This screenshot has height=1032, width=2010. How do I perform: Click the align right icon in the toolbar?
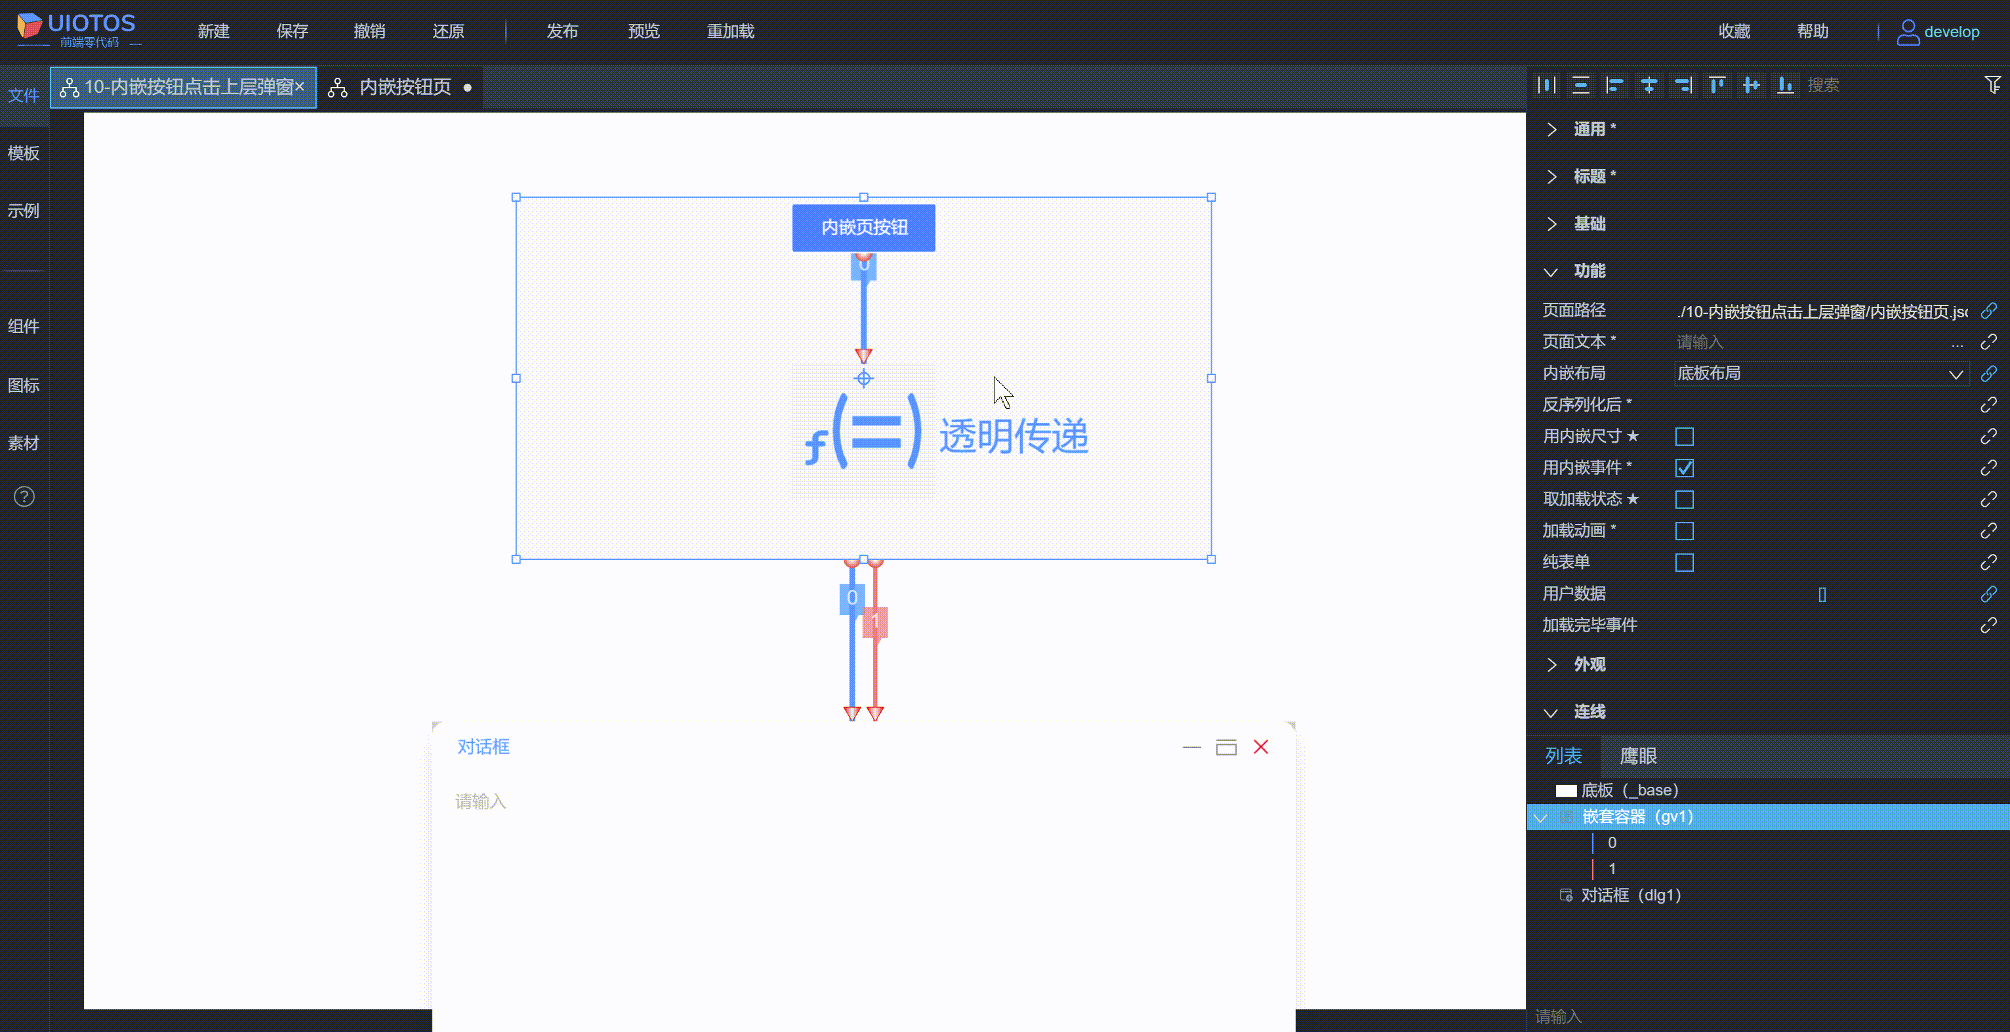click(1682, 85)
